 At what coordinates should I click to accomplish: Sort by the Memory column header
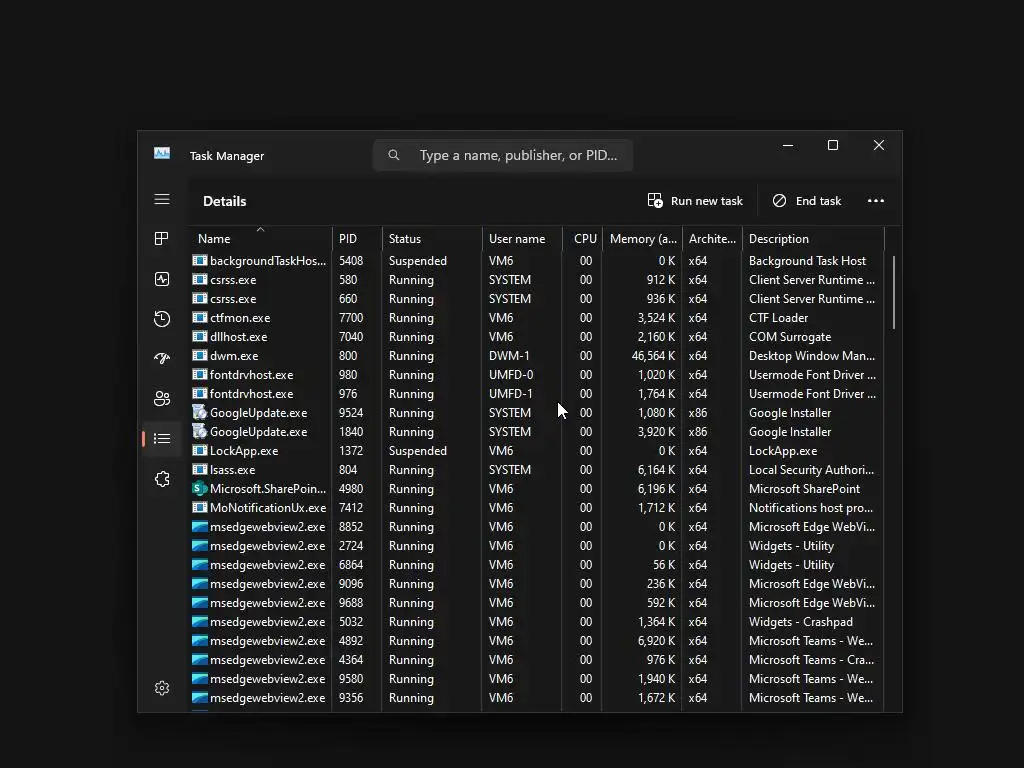click(642, 238)
